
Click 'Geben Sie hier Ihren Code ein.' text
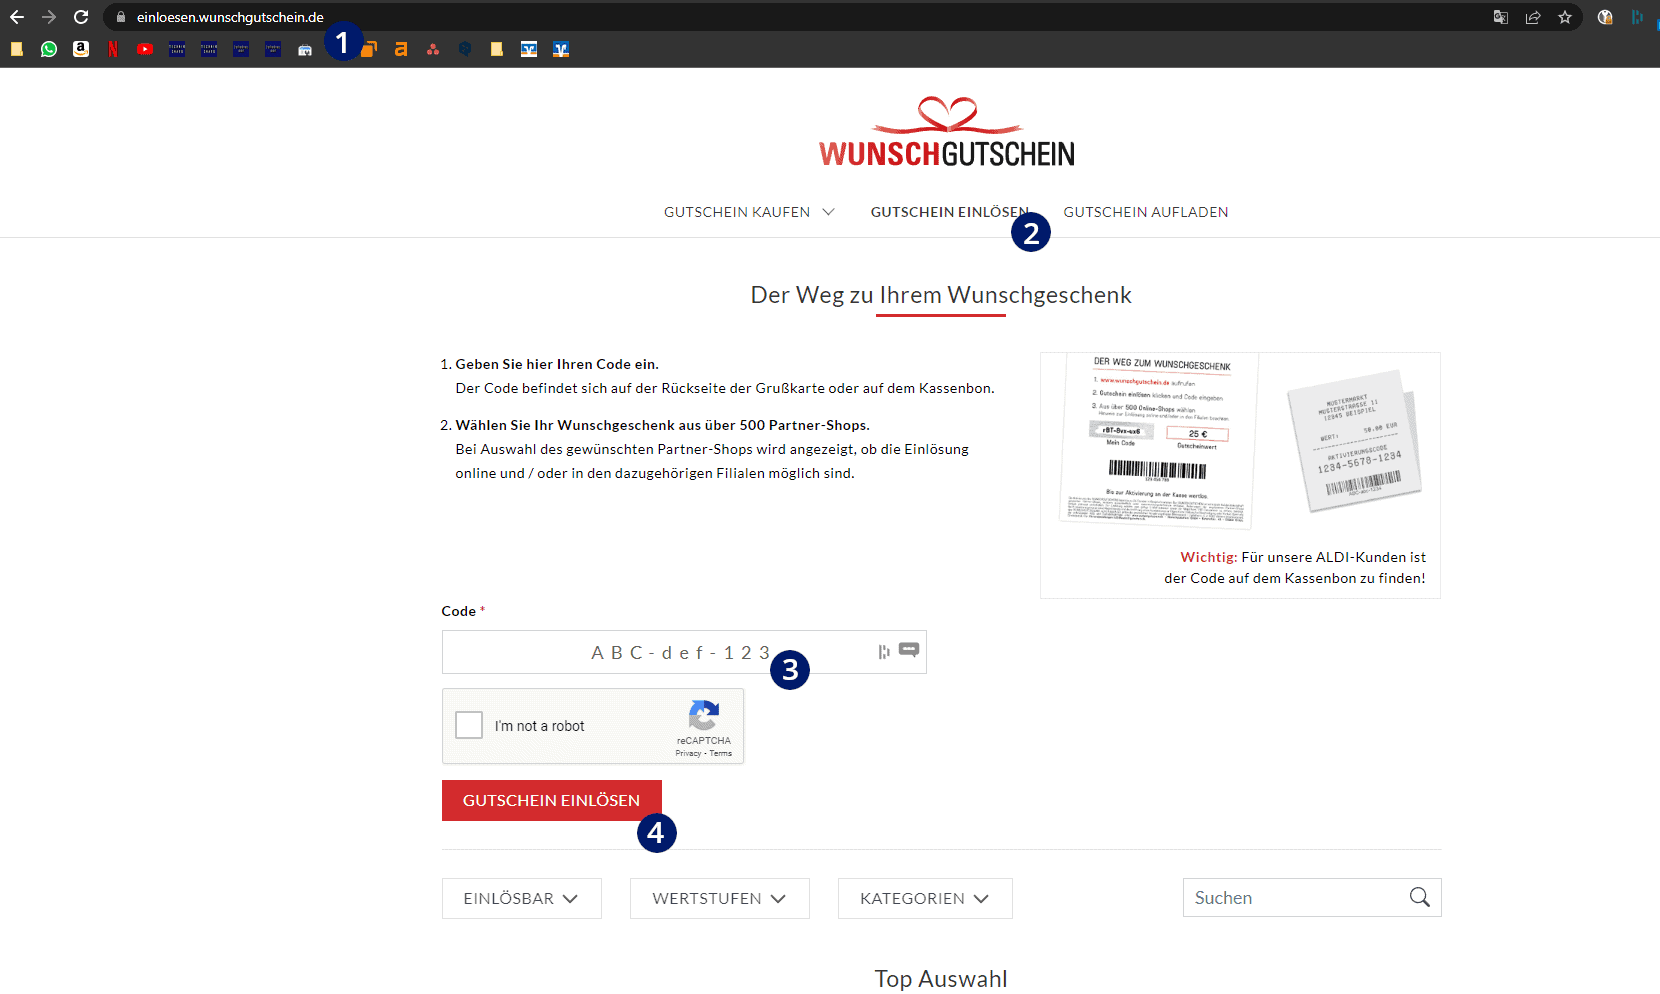click(557, 364)
